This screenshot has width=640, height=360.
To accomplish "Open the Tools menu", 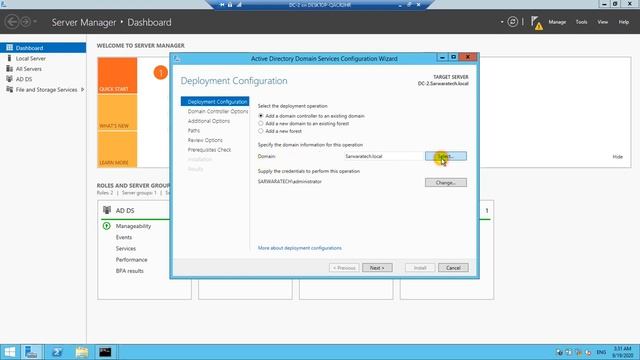I will (x=581, y=22).
